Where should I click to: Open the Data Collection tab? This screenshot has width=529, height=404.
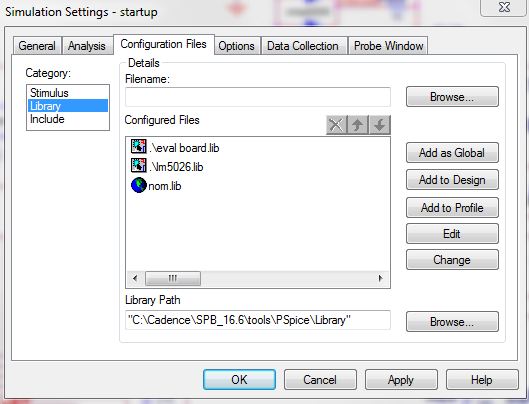click(303, 46)
